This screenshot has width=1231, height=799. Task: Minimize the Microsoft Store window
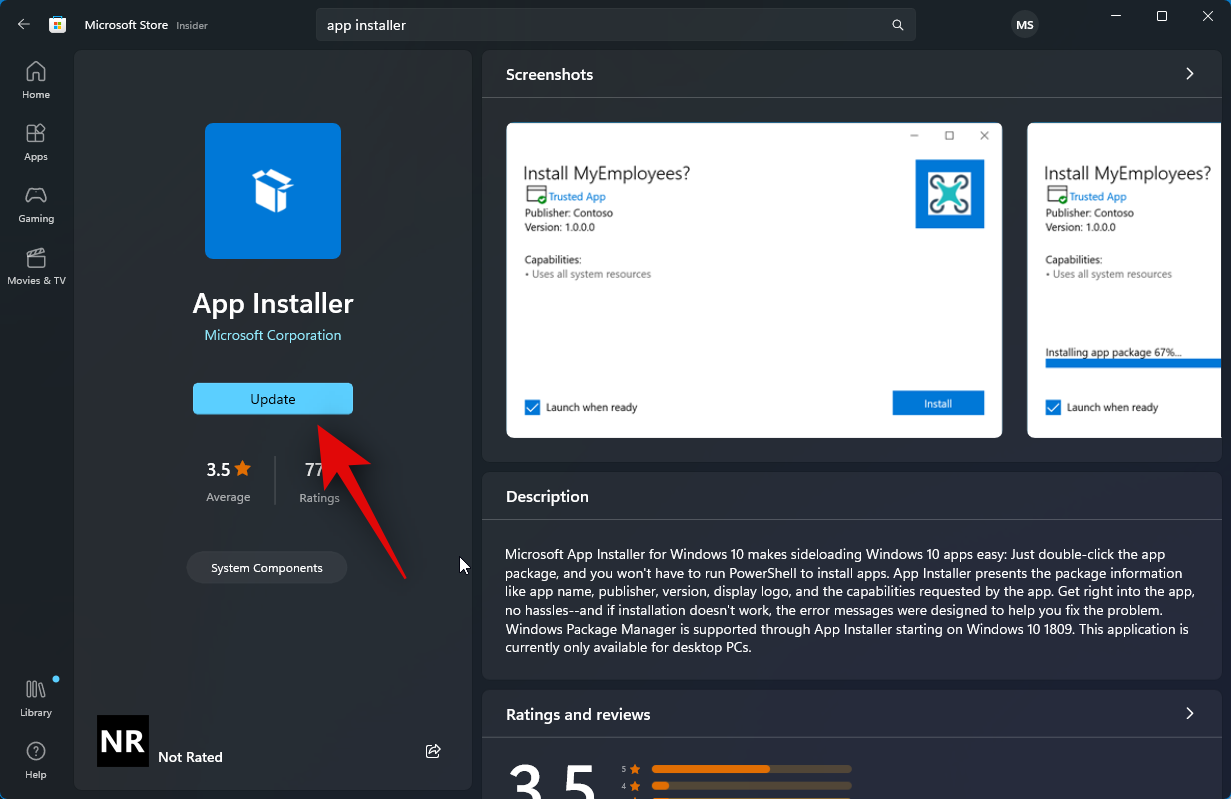[x=1115, y=16]
